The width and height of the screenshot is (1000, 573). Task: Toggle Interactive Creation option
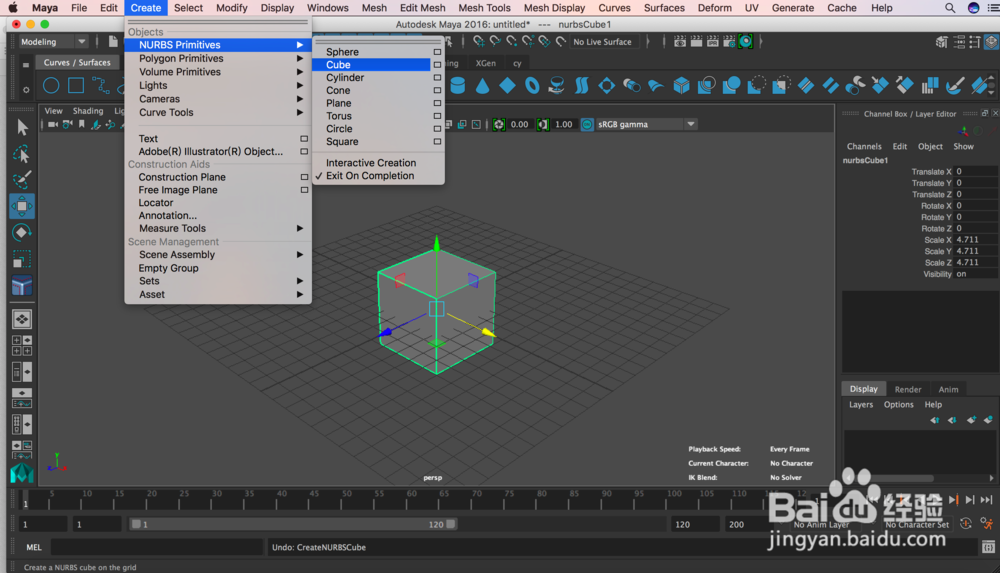[371, 163]
